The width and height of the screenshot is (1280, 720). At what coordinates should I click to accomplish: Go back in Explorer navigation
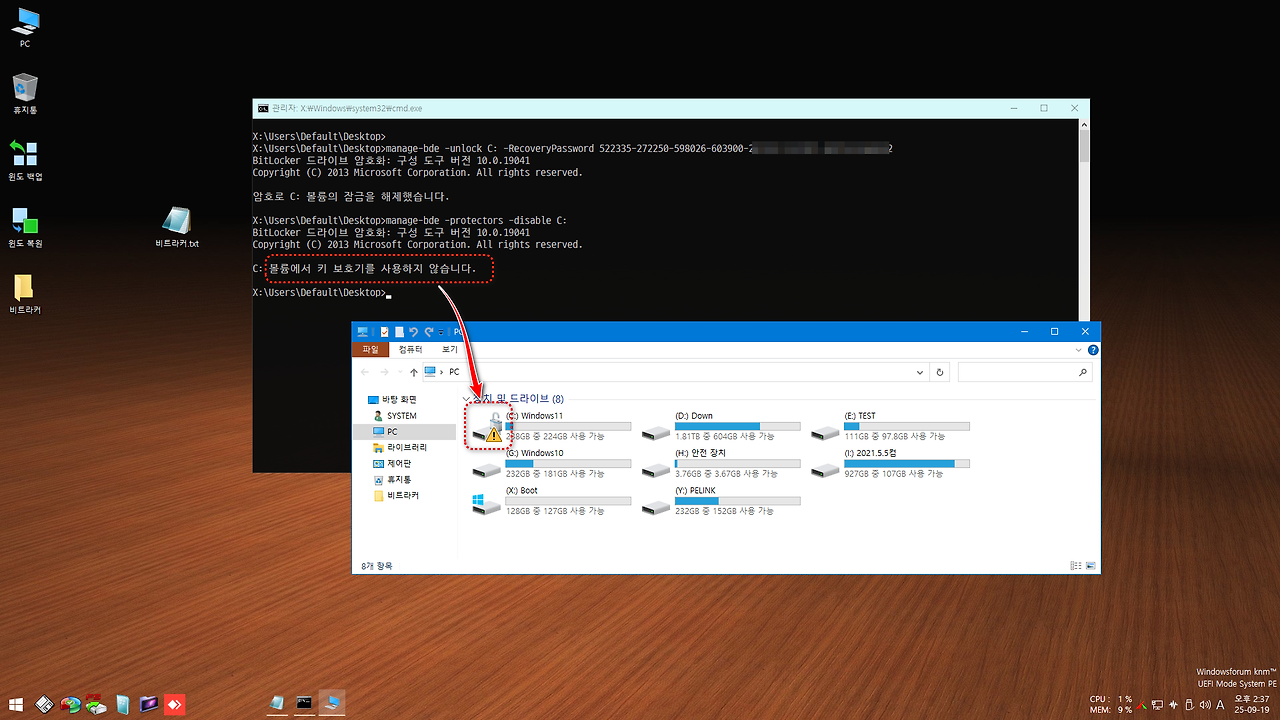367,372
